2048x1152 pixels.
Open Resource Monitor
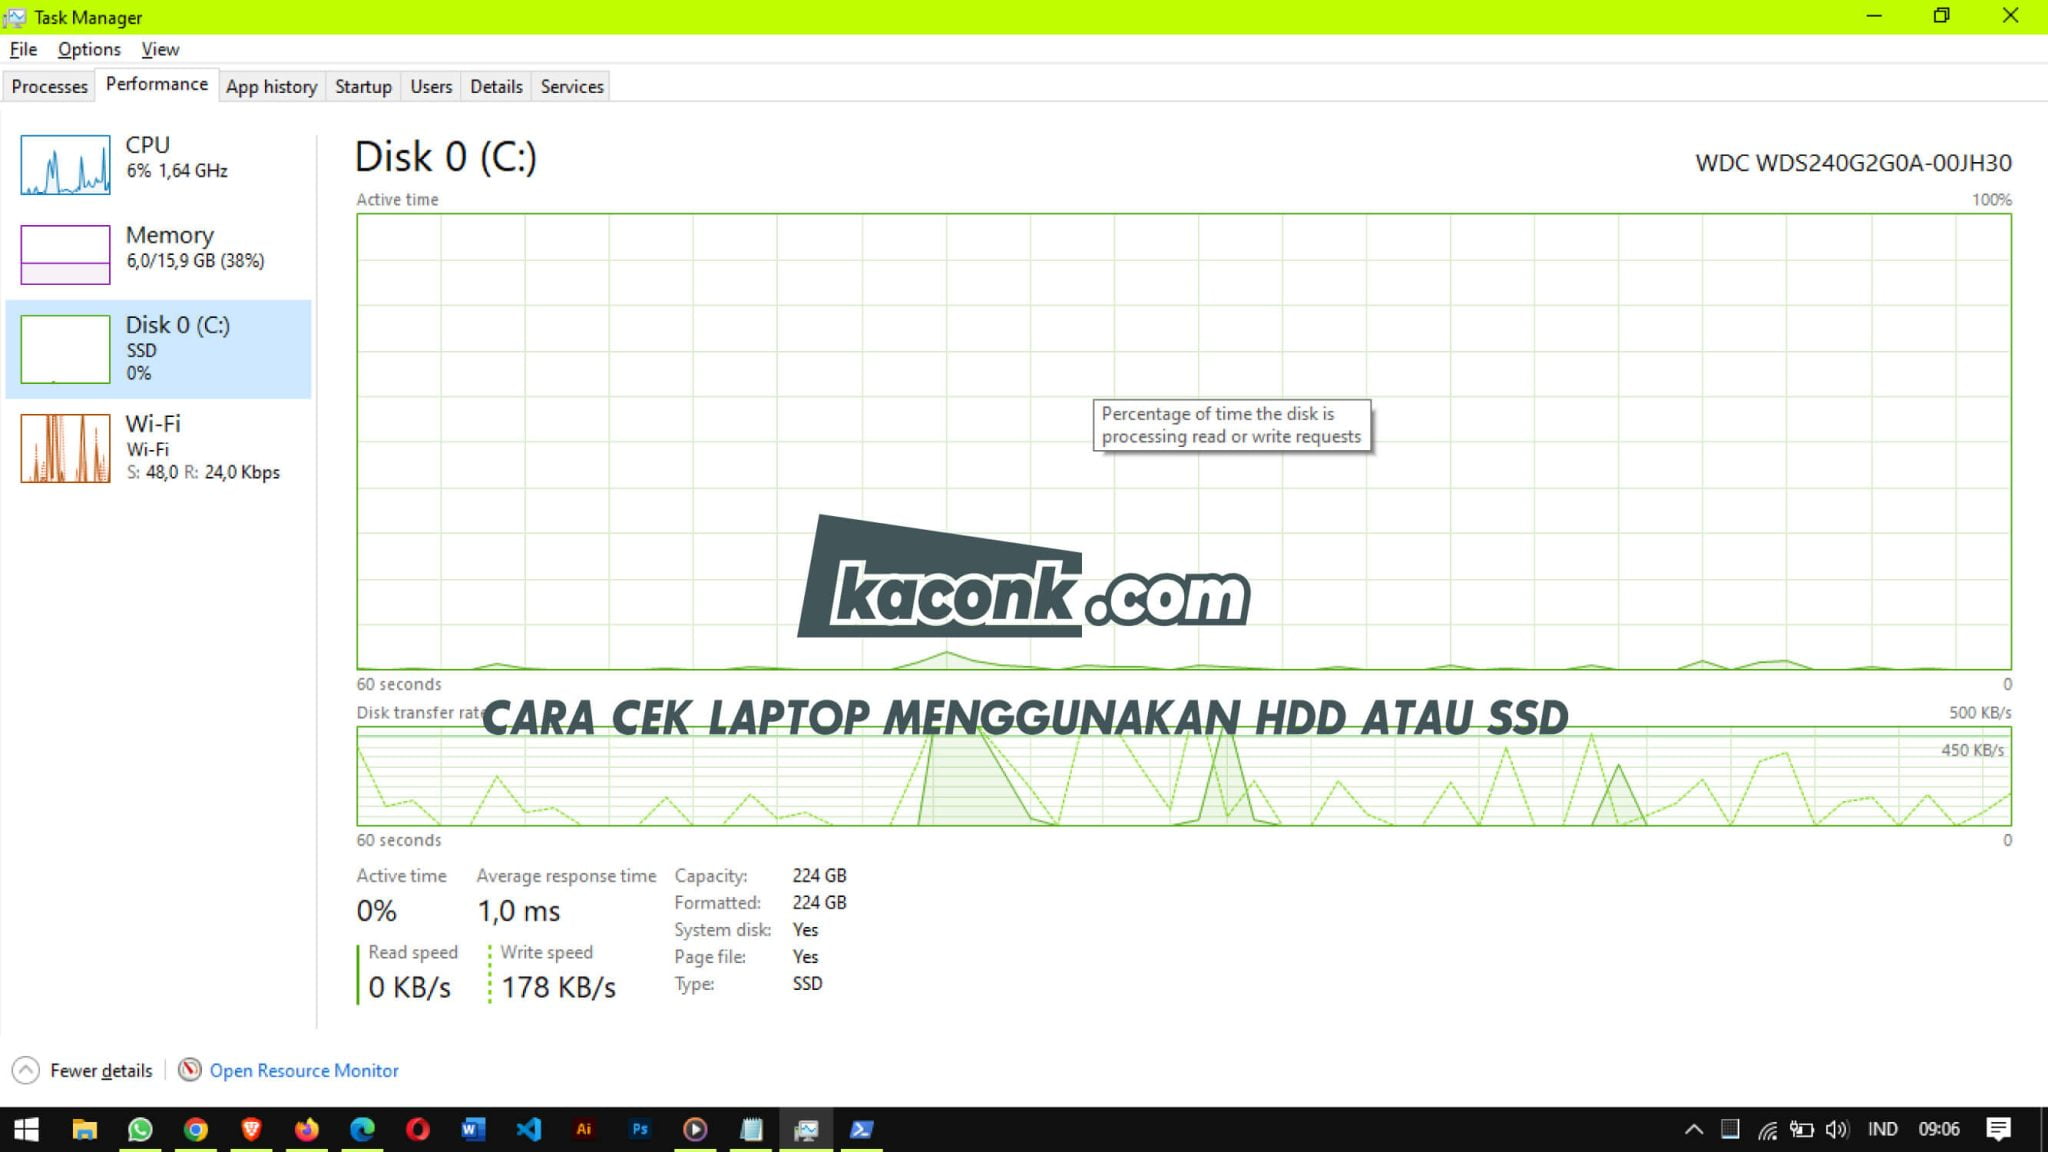(303, 1070)
